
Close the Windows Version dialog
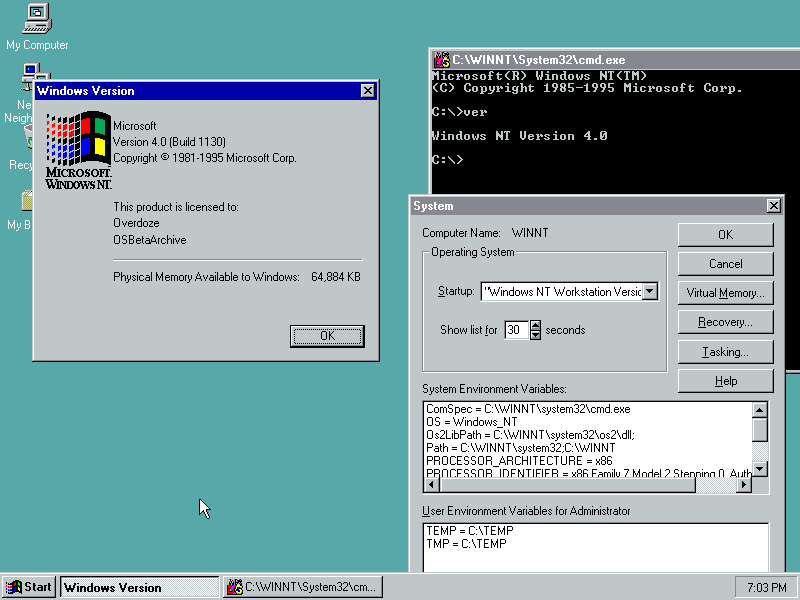coord(367,91)
